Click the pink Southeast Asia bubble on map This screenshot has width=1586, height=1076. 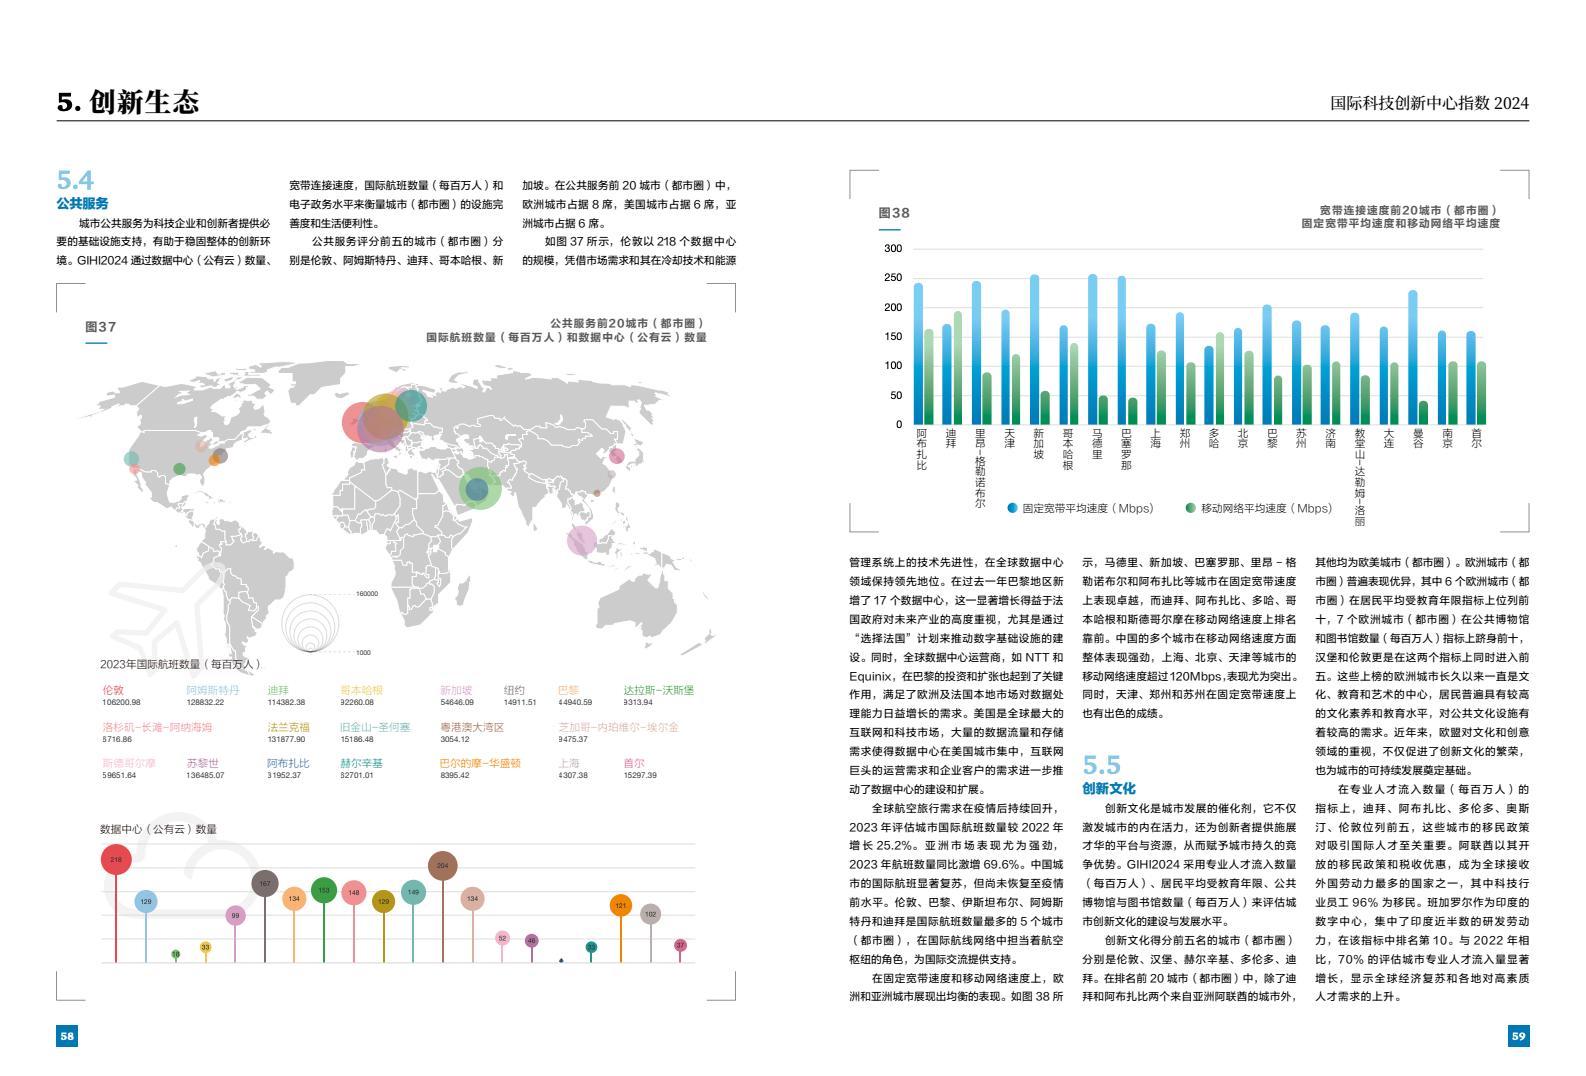(581, 541)
